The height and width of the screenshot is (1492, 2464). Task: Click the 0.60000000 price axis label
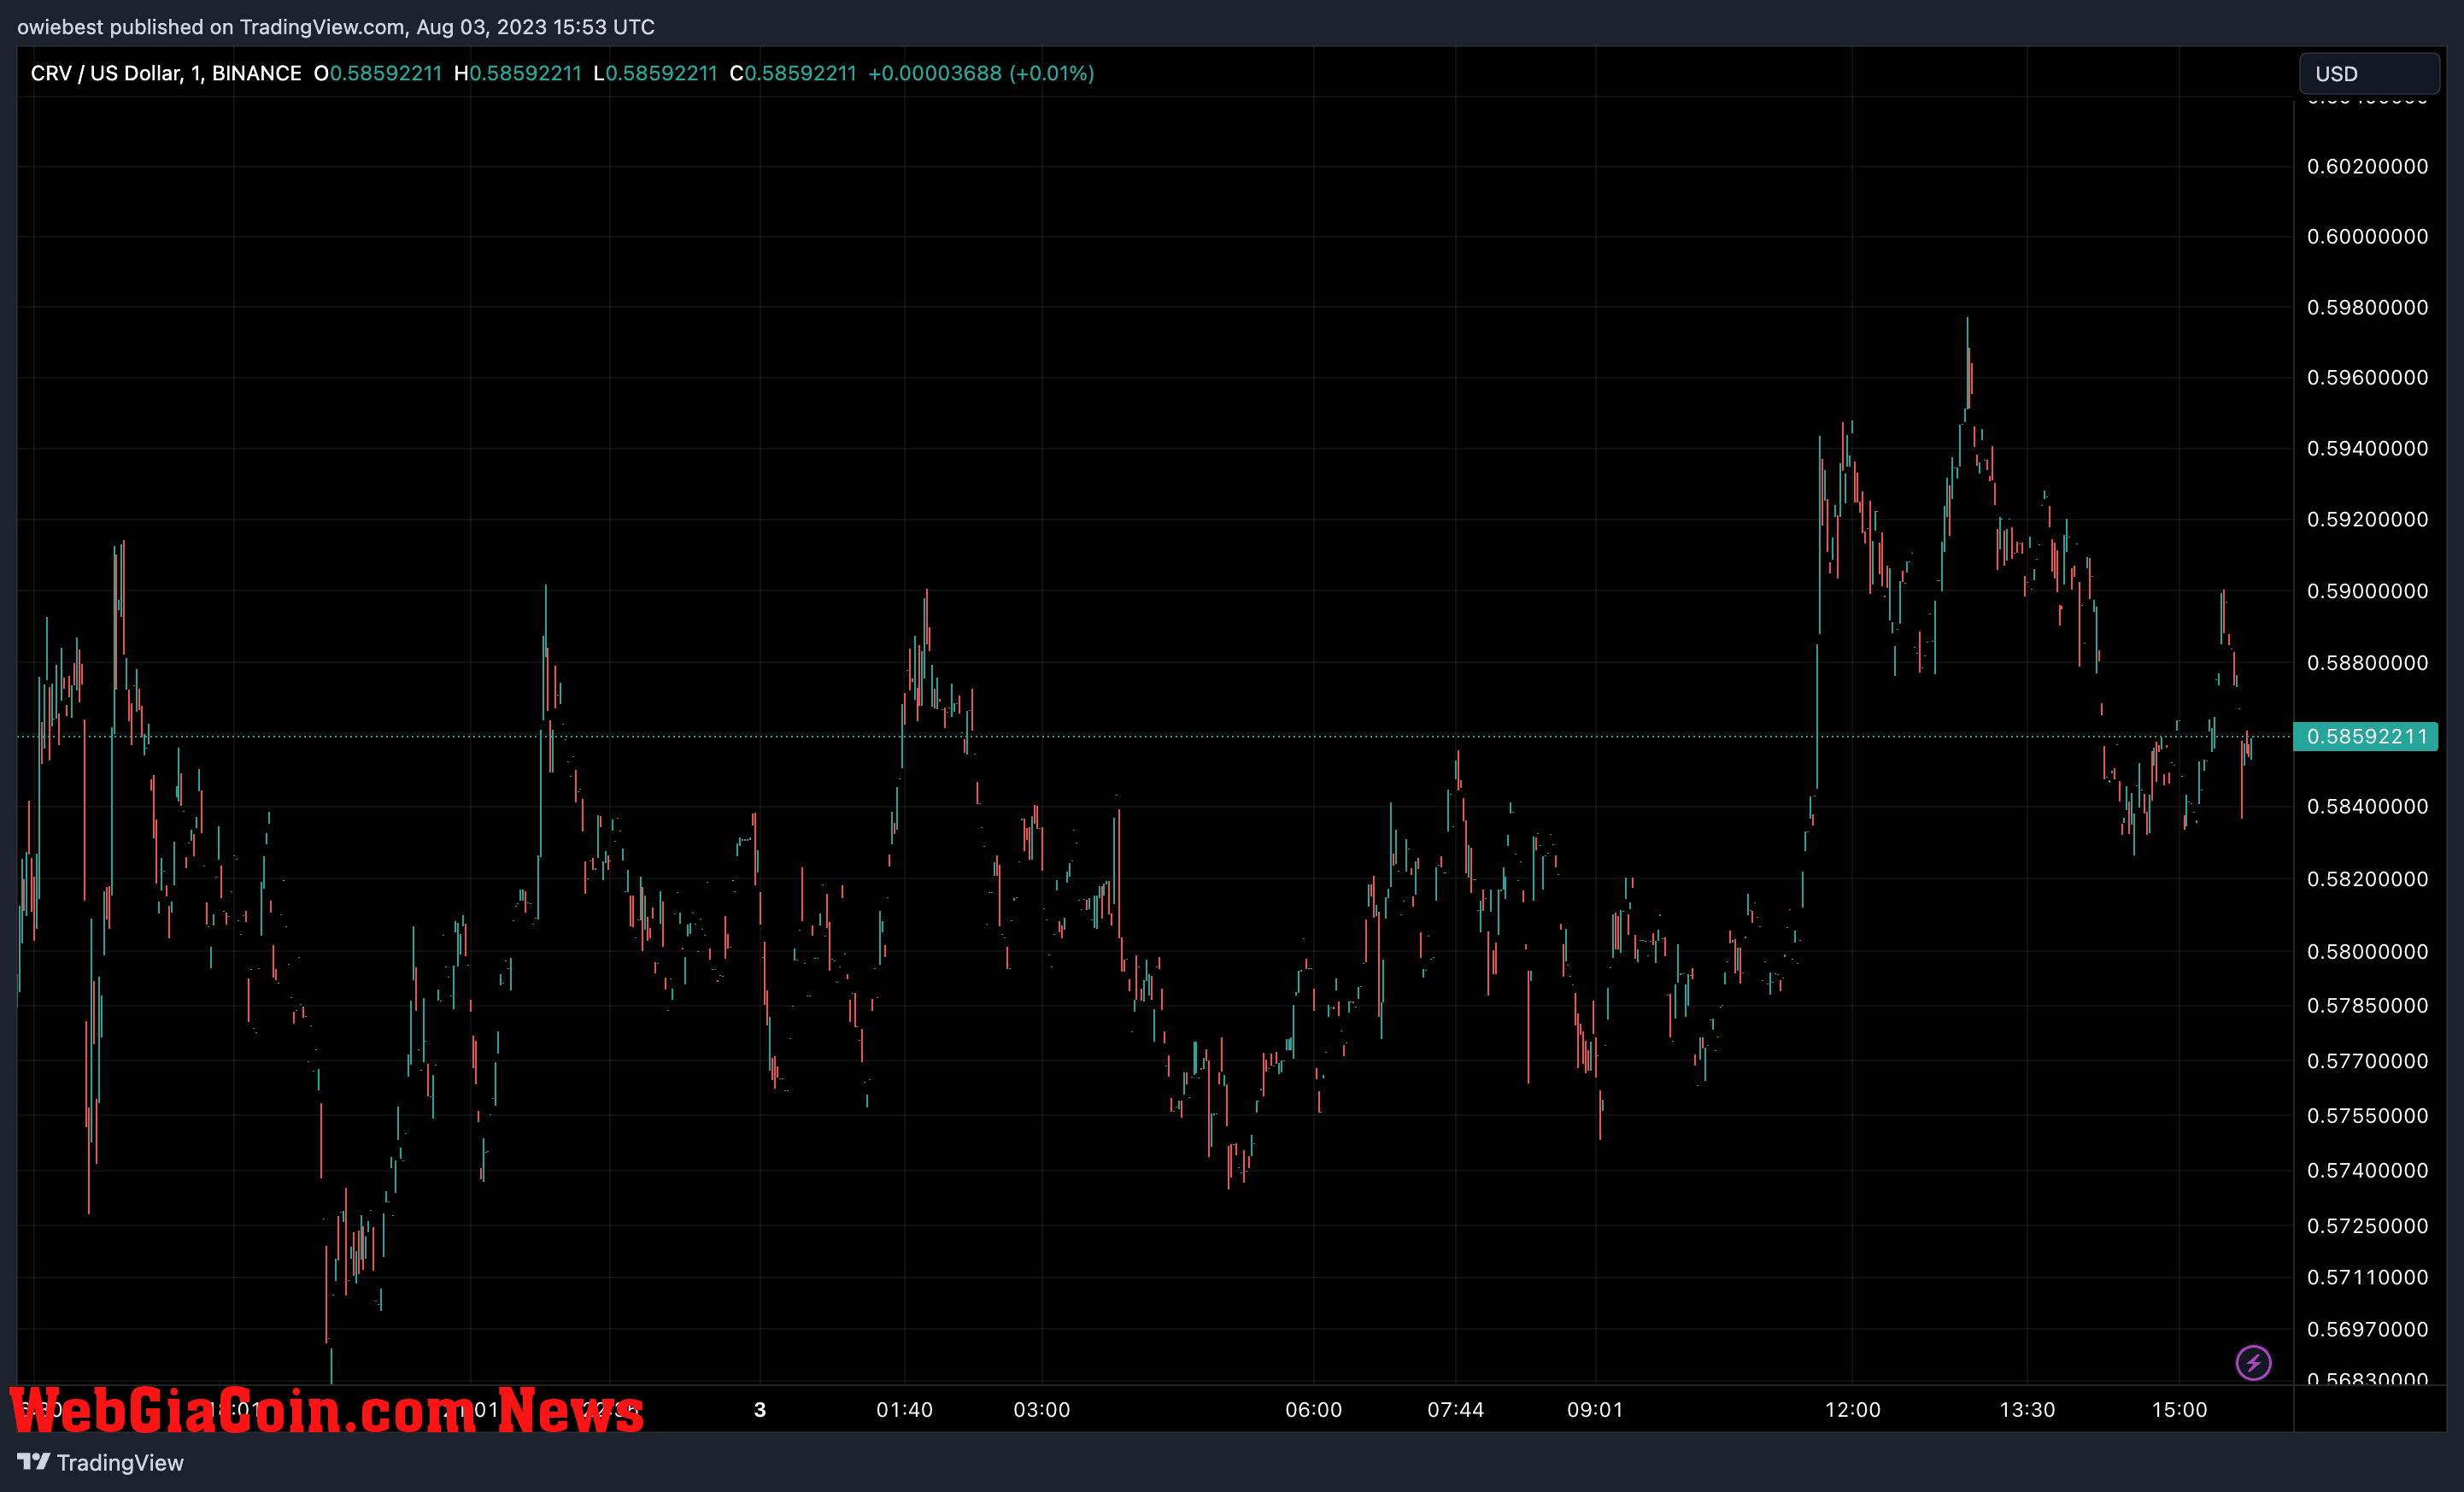pos(2367,236)
